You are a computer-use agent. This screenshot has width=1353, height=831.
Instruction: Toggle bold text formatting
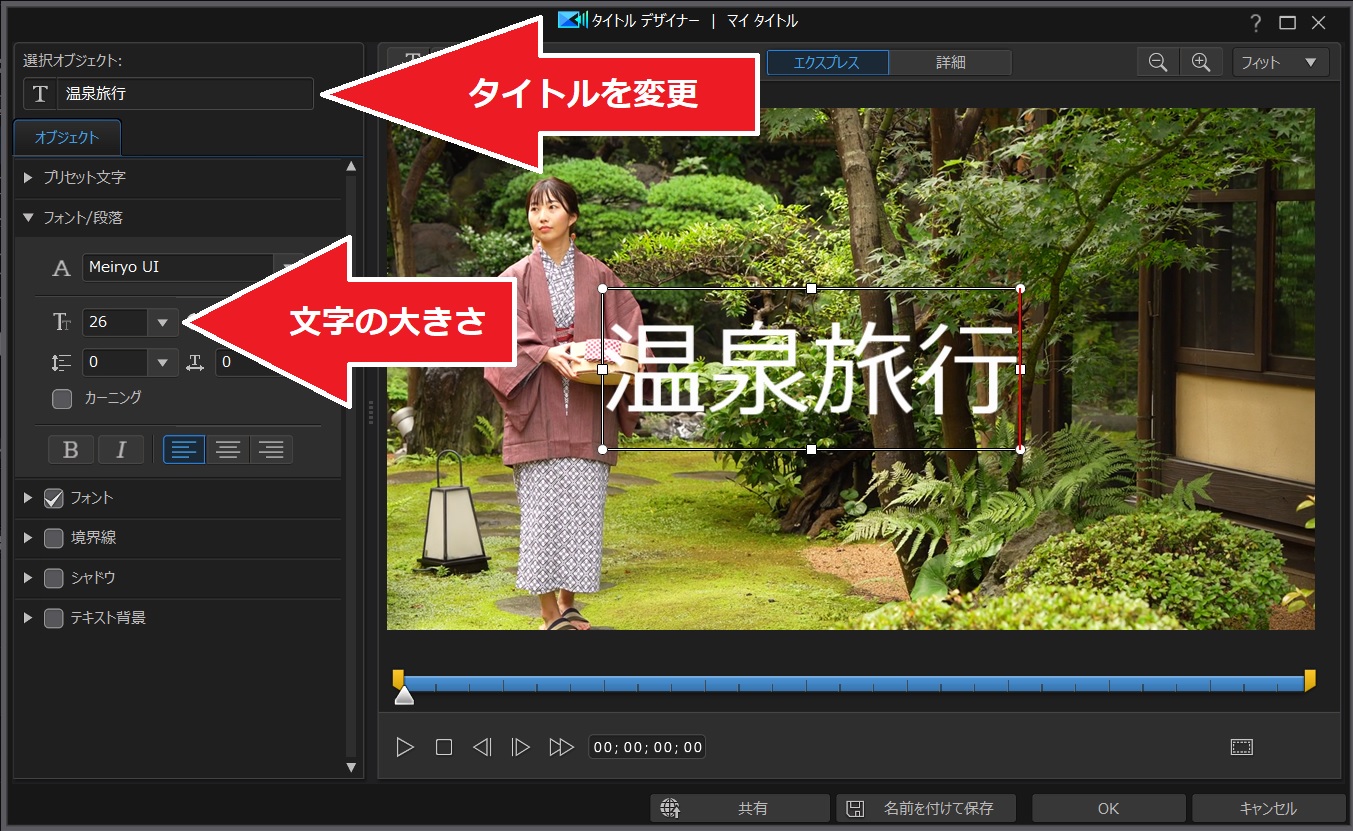70,448
